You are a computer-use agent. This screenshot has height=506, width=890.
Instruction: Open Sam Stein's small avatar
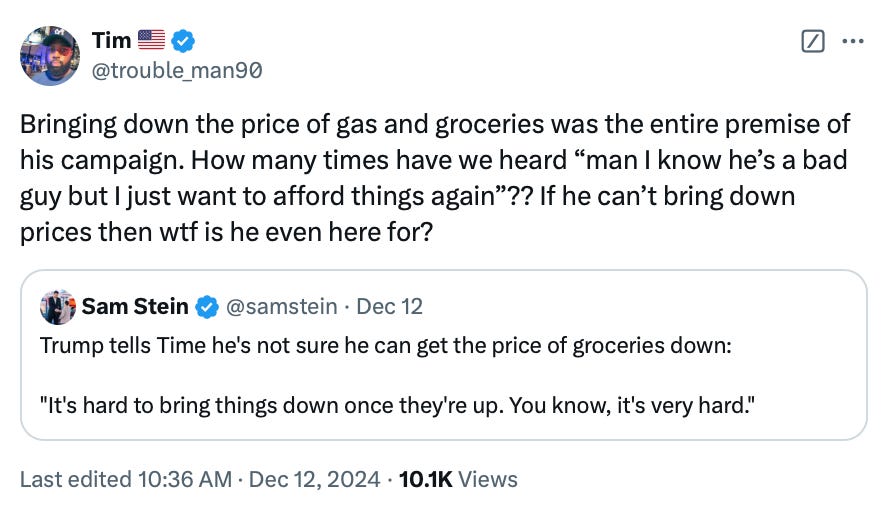[55, 307]
